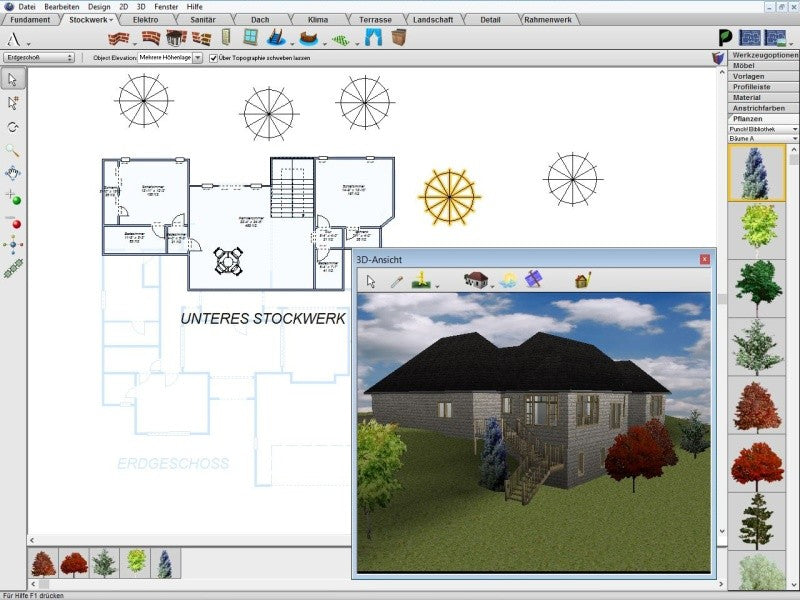Image resolution: width=800 pixels, height=600 pixels.
Task: Select the highlighted orange tree symbol on plan
Action: pos(449,196)
